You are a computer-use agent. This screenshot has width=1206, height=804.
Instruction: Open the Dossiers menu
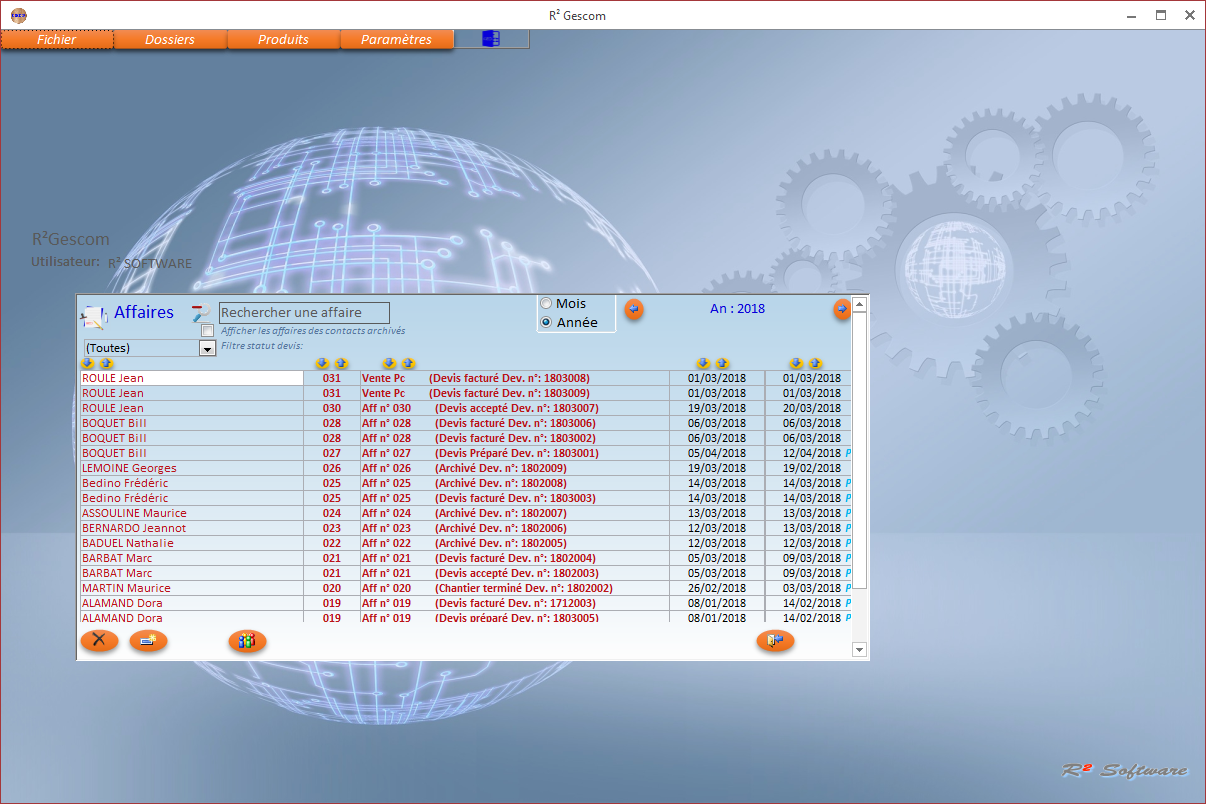point(170,39)
